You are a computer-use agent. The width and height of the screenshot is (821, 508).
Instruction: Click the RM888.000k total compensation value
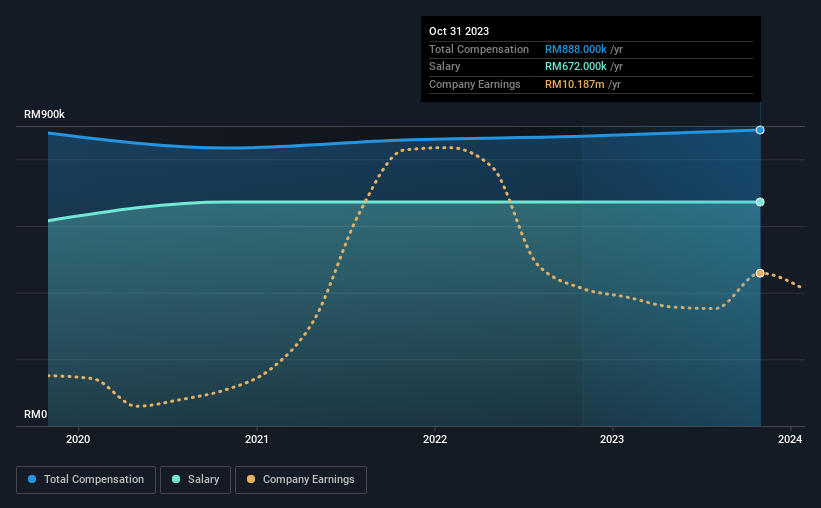tap(576, 49)
